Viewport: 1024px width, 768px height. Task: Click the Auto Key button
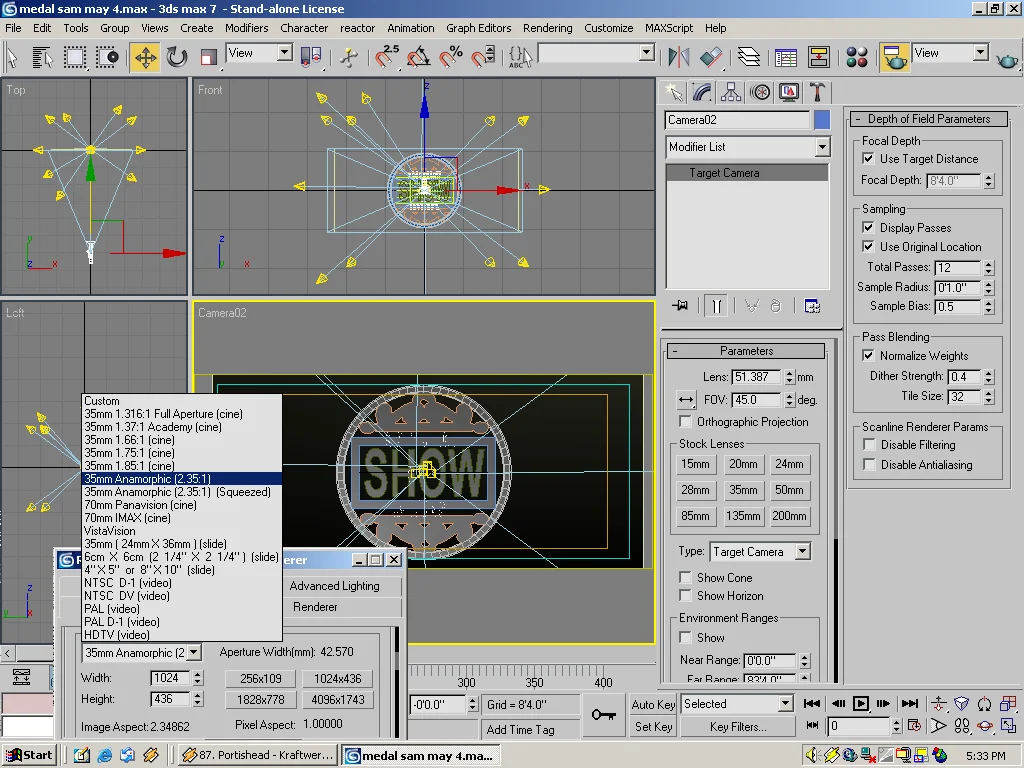tap(653, 704)
